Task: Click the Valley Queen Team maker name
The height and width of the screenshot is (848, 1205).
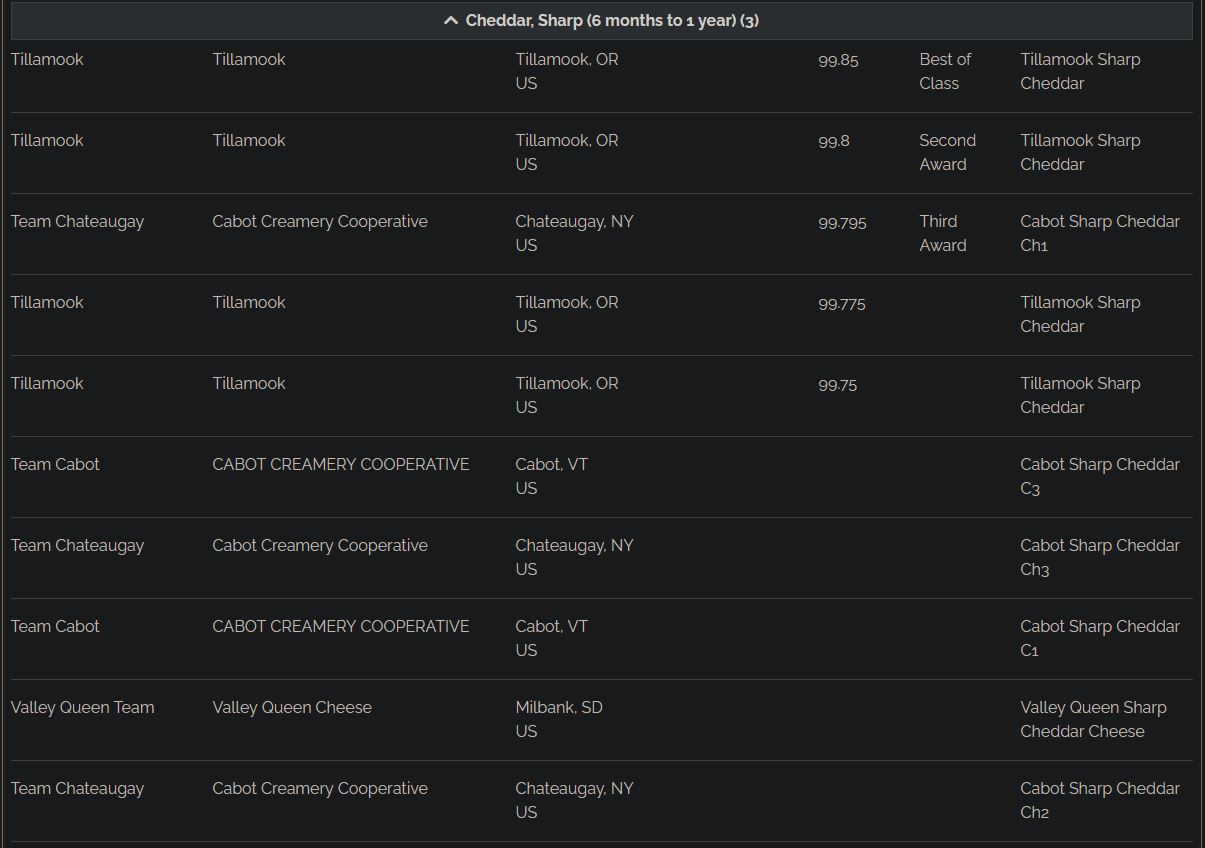Action: (82, 707)
